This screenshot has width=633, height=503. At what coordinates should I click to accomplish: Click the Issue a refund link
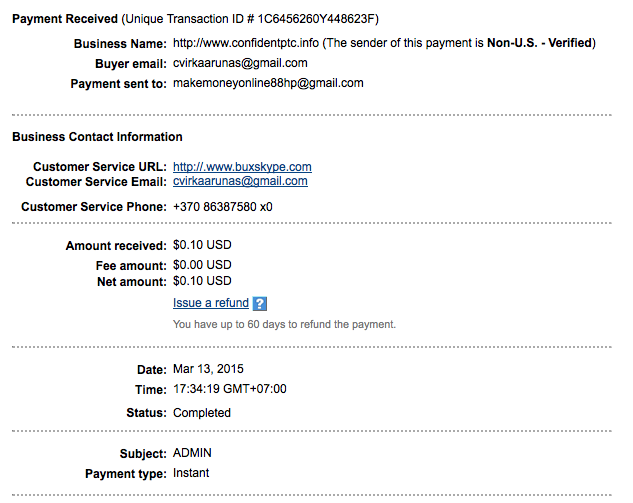pos(211,303)
